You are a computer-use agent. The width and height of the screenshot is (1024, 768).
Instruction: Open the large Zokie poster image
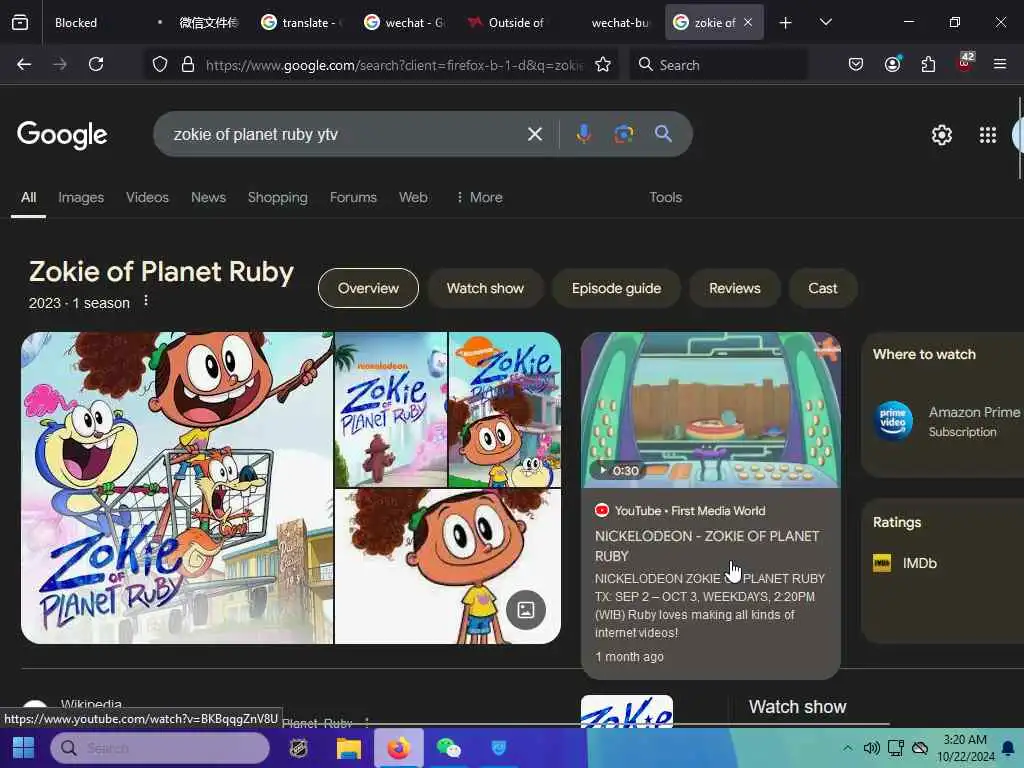(177, 488)
